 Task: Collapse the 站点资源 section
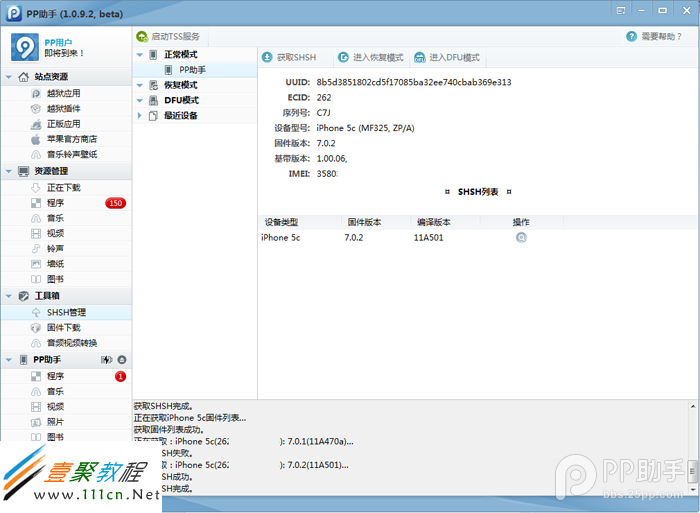[x=8, y=77]
